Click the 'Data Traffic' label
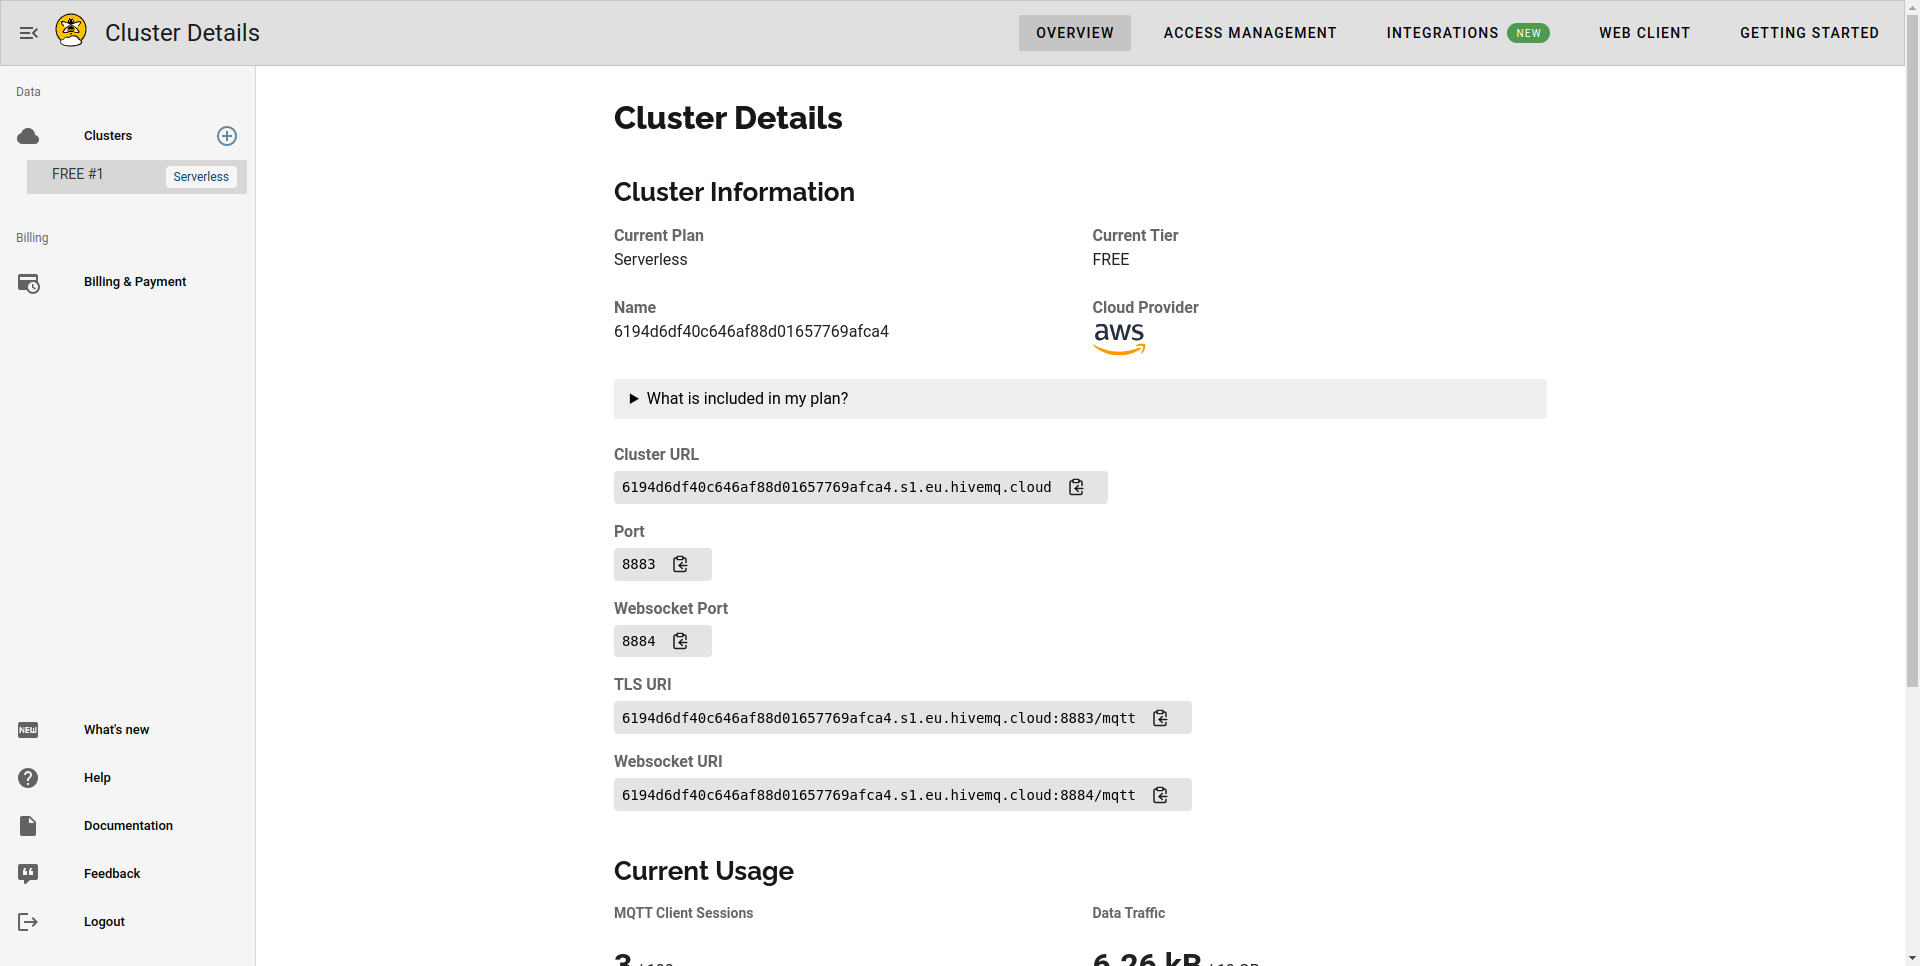Image resolution: width=1920 pixels, height=966 pixels. coord(1128,913)
